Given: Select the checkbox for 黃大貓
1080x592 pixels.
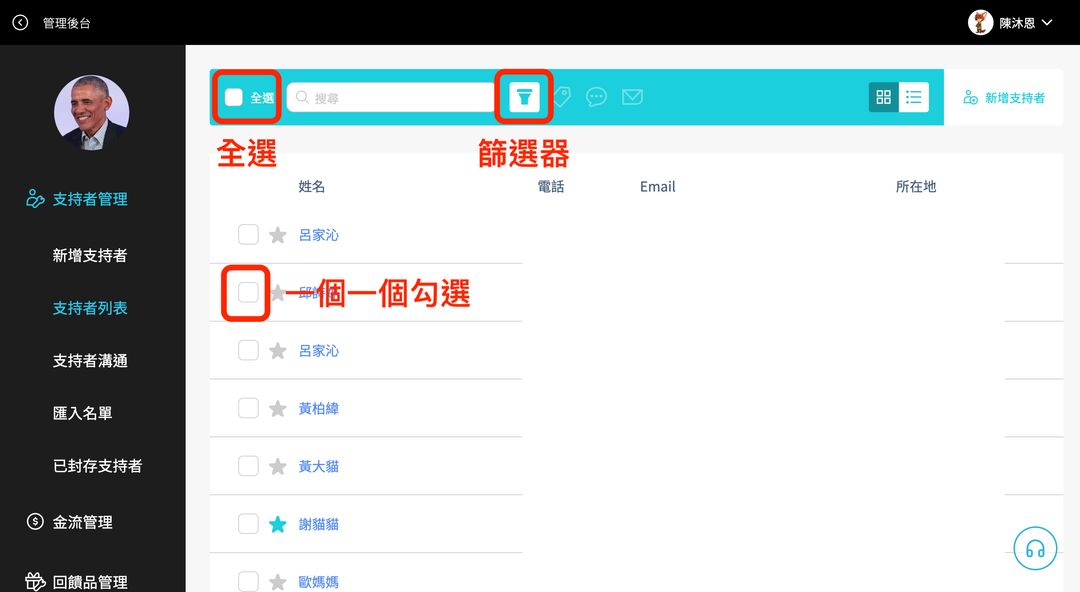Looking at the screenshot, I should click(x=248, y=466).
